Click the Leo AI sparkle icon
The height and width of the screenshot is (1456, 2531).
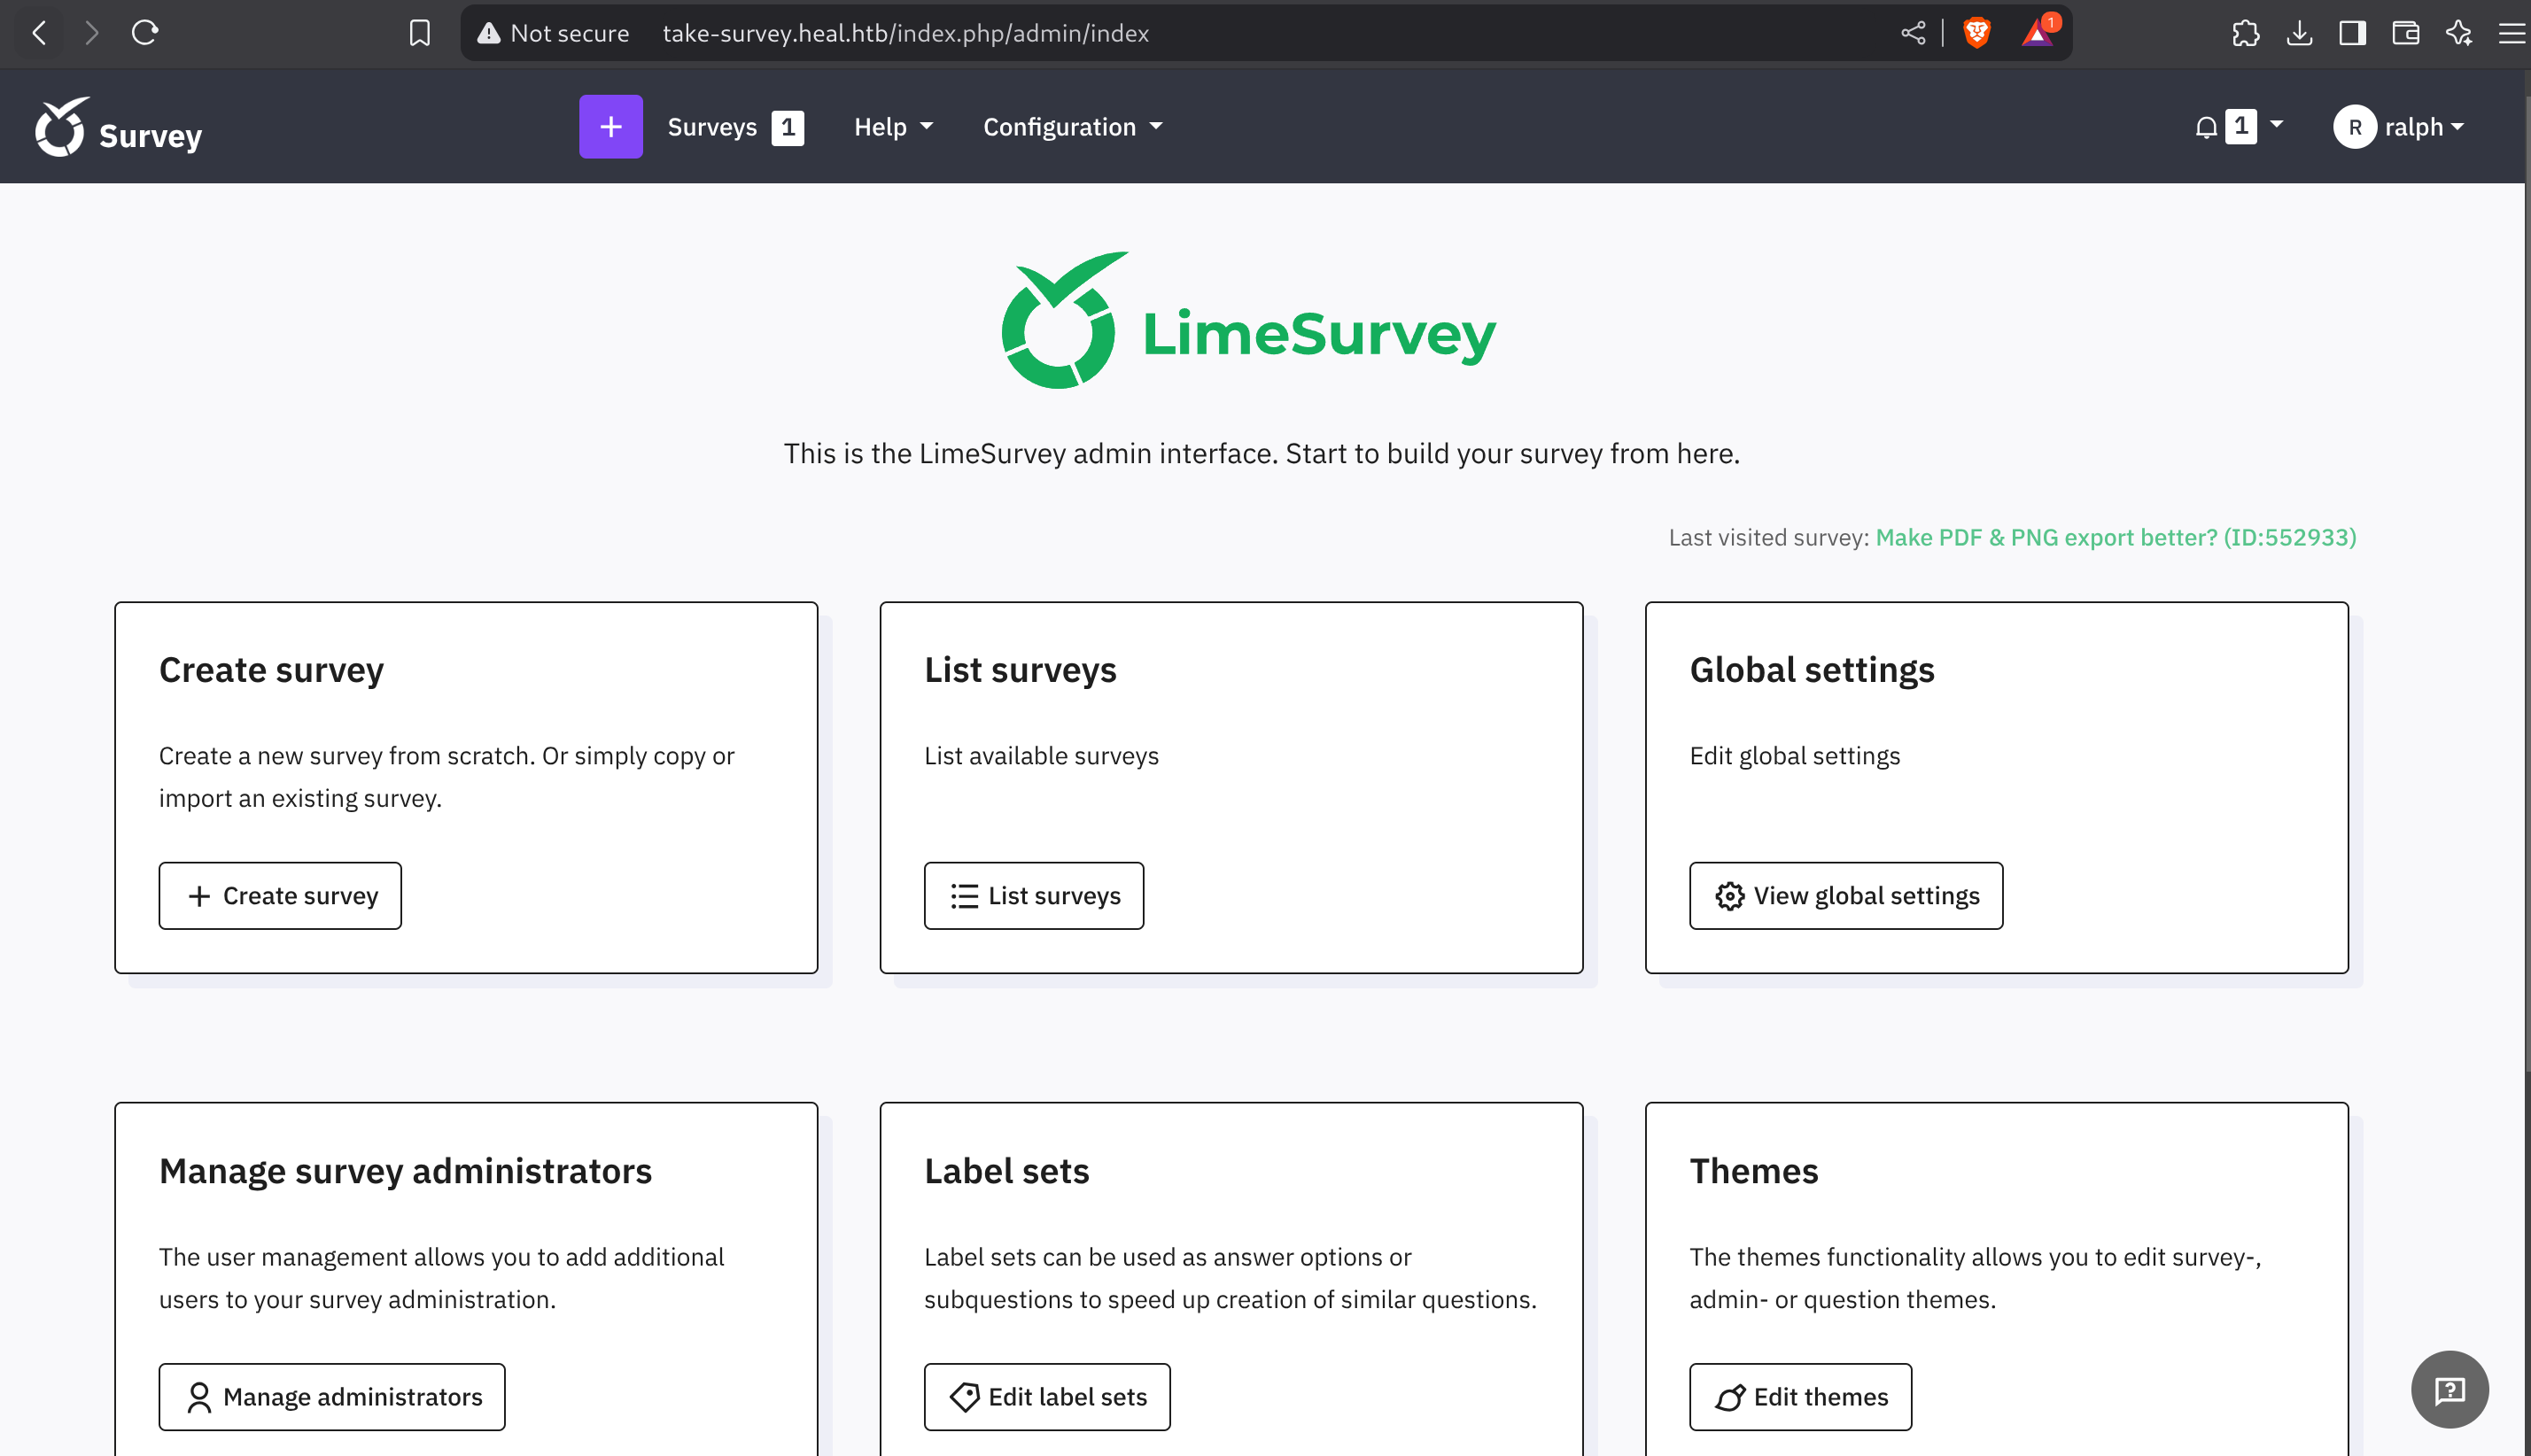click(2458, 33)
